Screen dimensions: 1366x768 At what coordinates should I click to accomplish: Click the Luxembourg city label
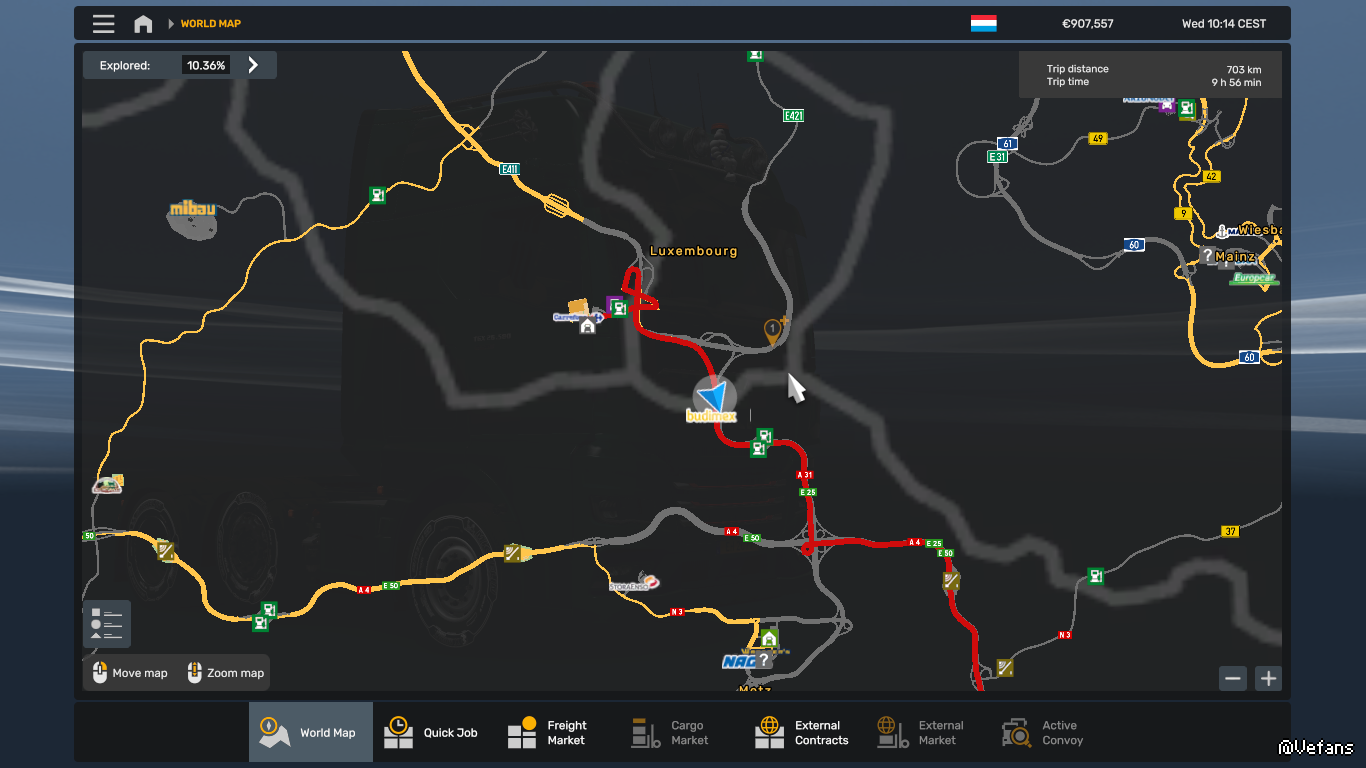click(x=694, y=251)
